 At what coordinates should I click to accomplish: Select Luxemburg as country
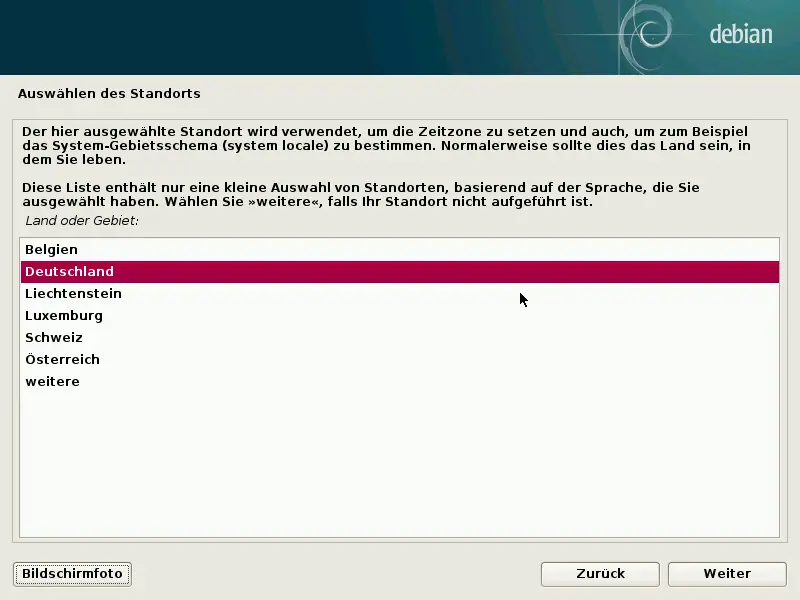point(62,315)
